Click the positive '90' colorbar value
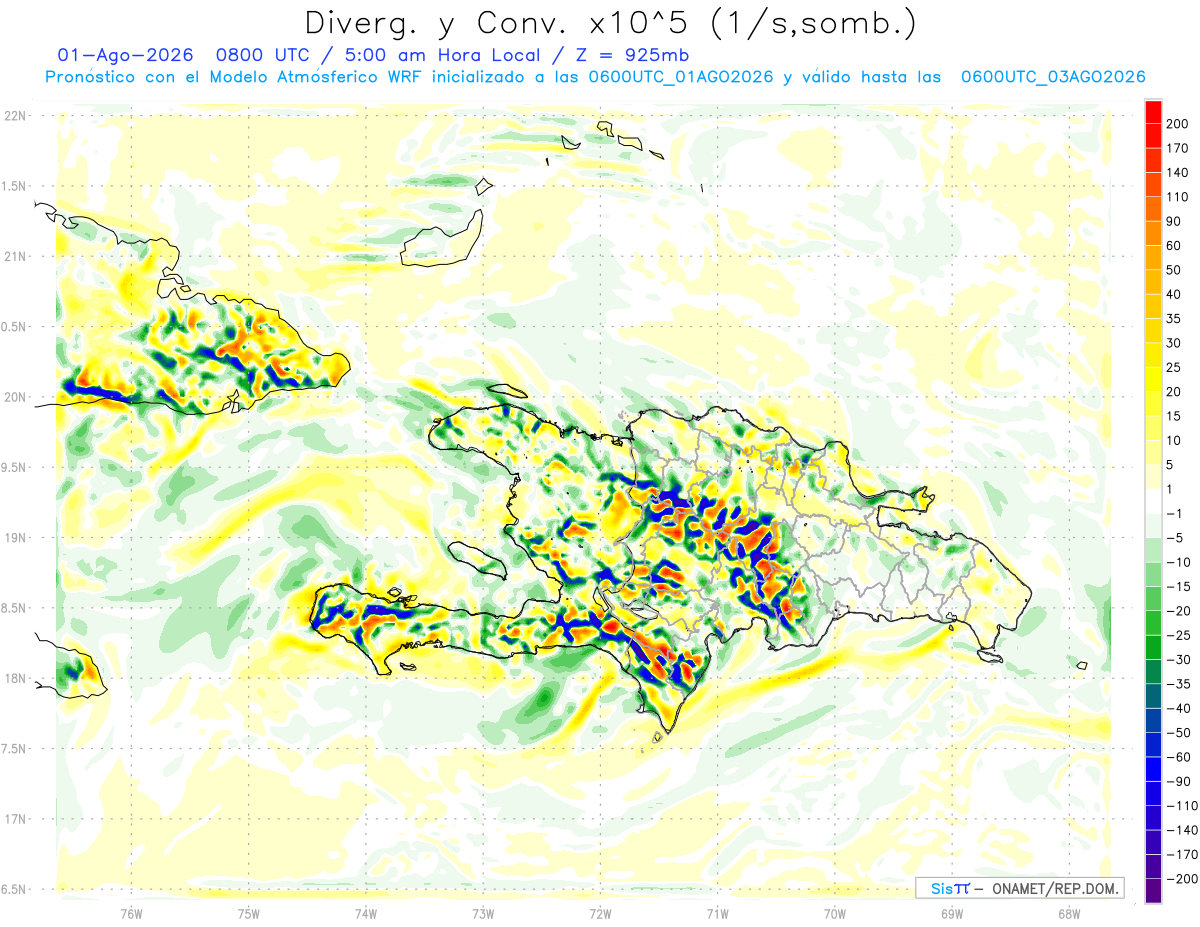This screenshot has width=1200, height=927. coord(1174,222)
